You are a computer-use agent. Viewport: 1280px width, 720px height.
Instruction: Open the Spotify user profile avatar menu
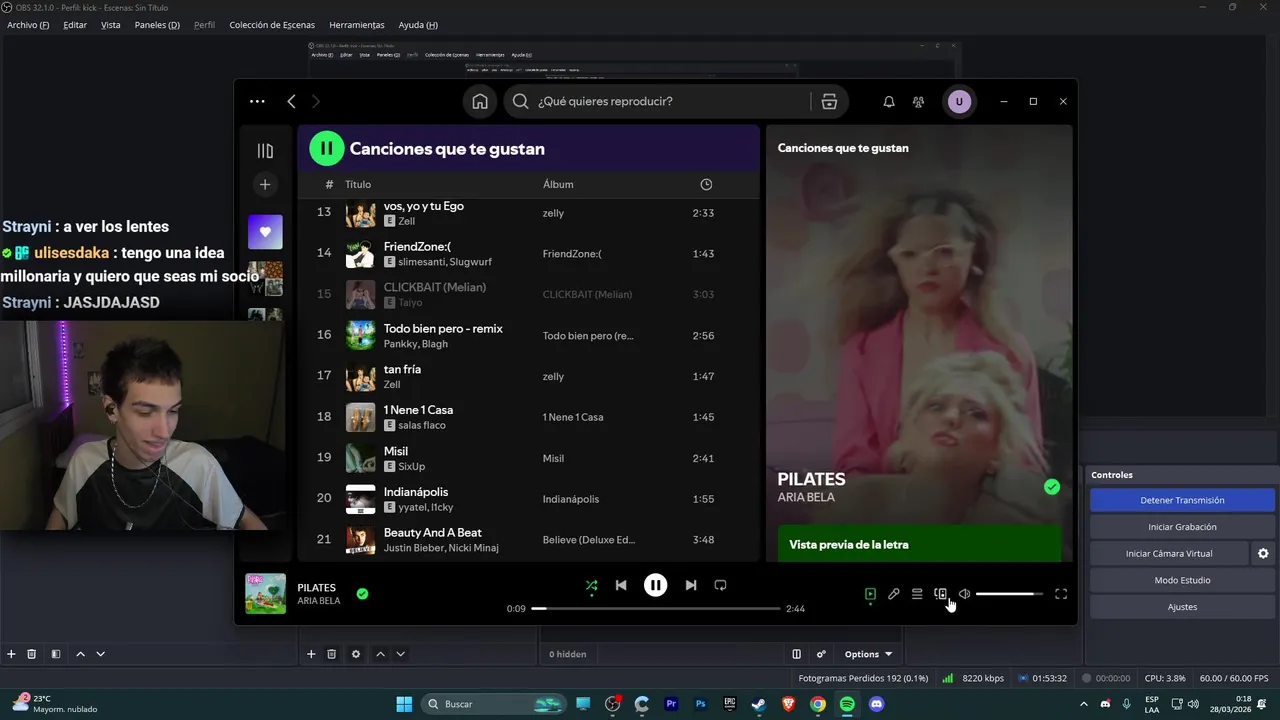click(959, 101)
